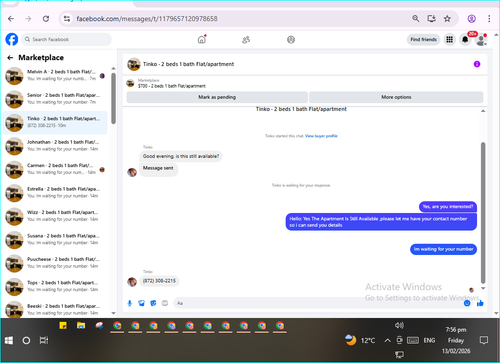View site information icon in address bar
The height and width of the screenshot is (363, 500).
[x=67, y=19]
